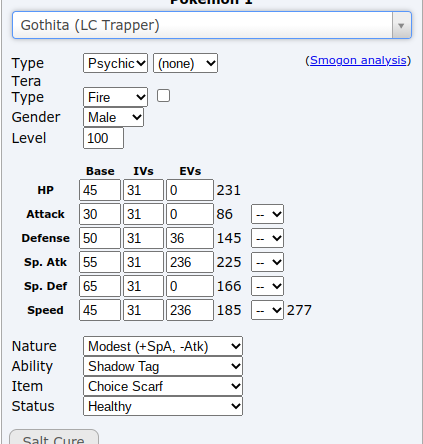The height and width of the screenshot is (444, 423).
Task: Open Attack stat boost dropdown
Action: pos(267,214)
